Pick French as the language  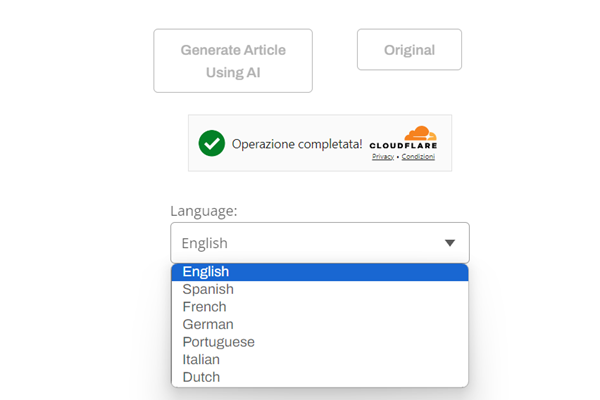(205, 307)
